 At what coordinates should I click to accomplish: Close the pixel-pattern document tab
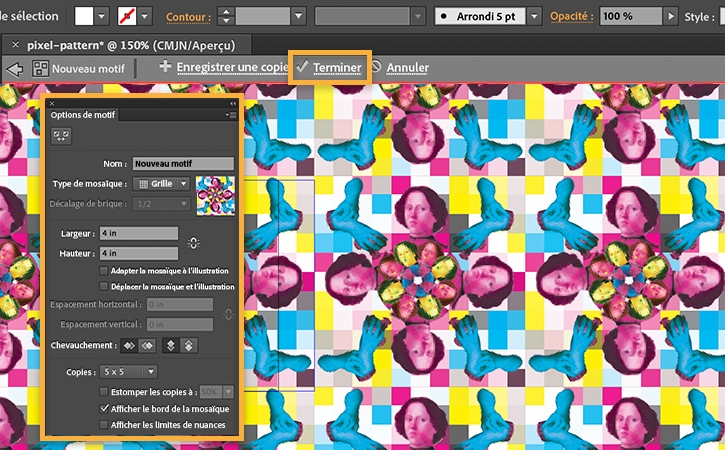pos(15,45)
